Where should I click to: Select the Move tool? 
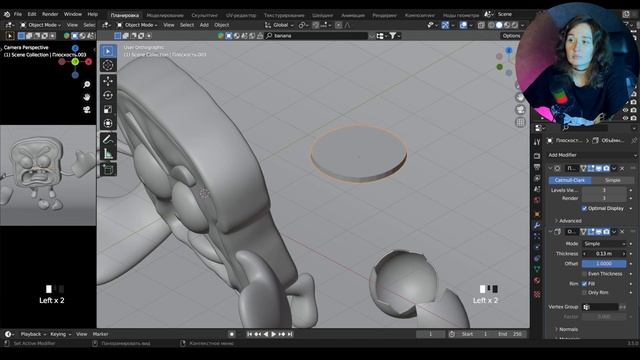pyautogui.click(x=108, y=81)
